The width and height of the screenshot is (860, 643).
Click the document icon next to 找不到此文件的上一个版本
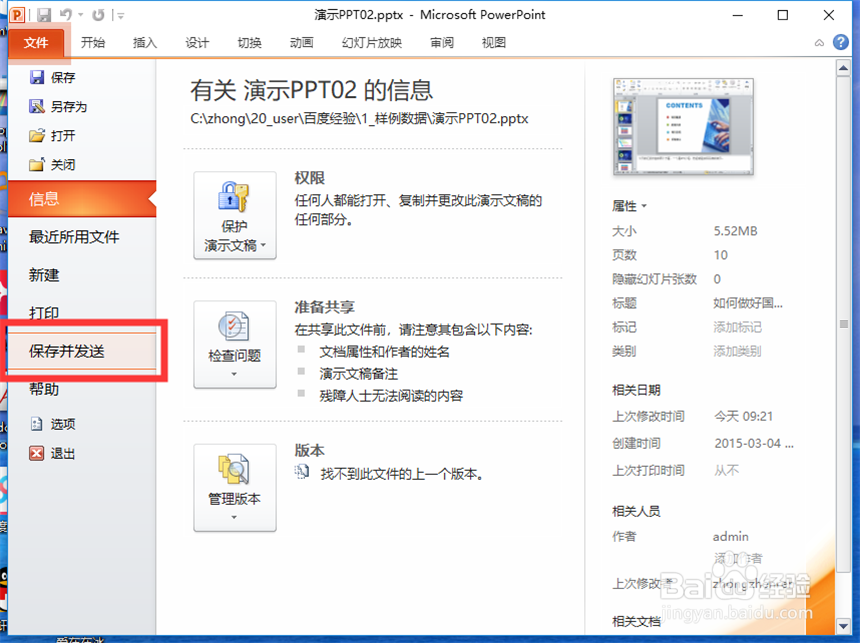tap(302, 472)
